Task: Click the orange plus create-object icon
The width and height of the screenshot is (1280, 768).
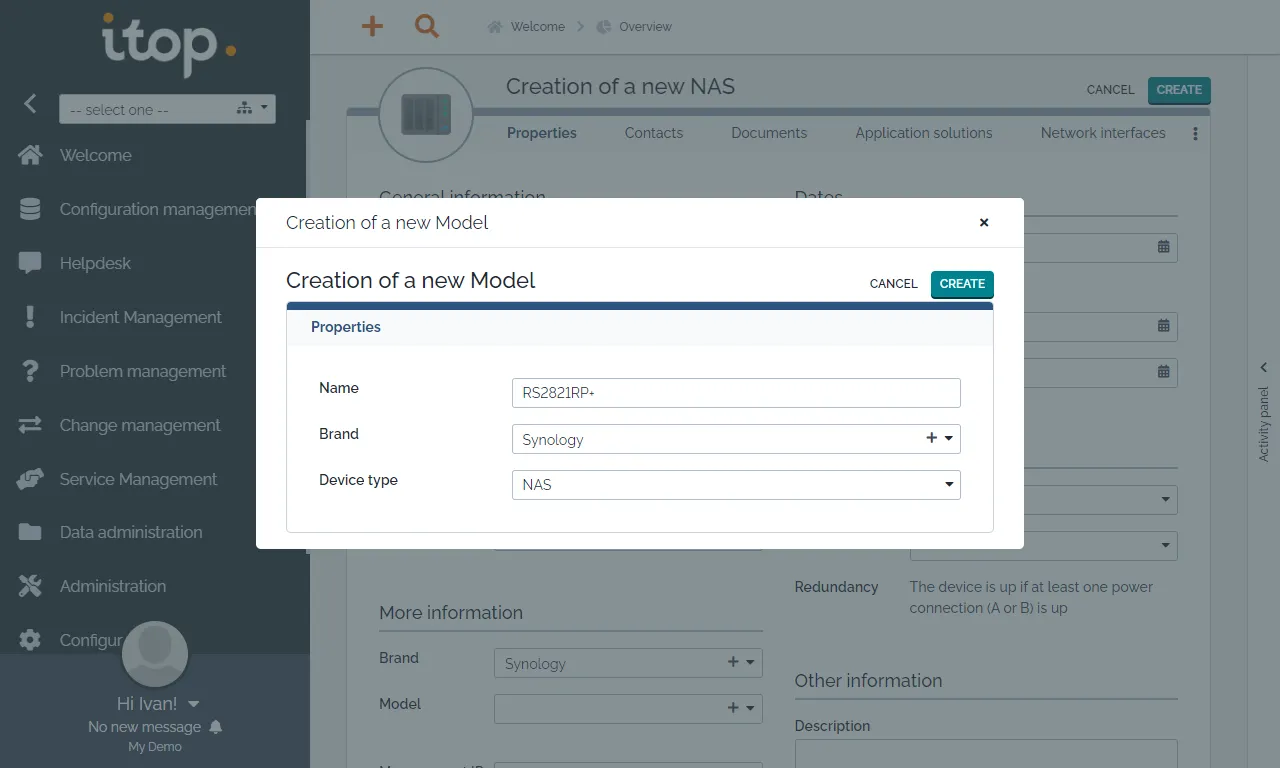Action: [x=372, y=27]
